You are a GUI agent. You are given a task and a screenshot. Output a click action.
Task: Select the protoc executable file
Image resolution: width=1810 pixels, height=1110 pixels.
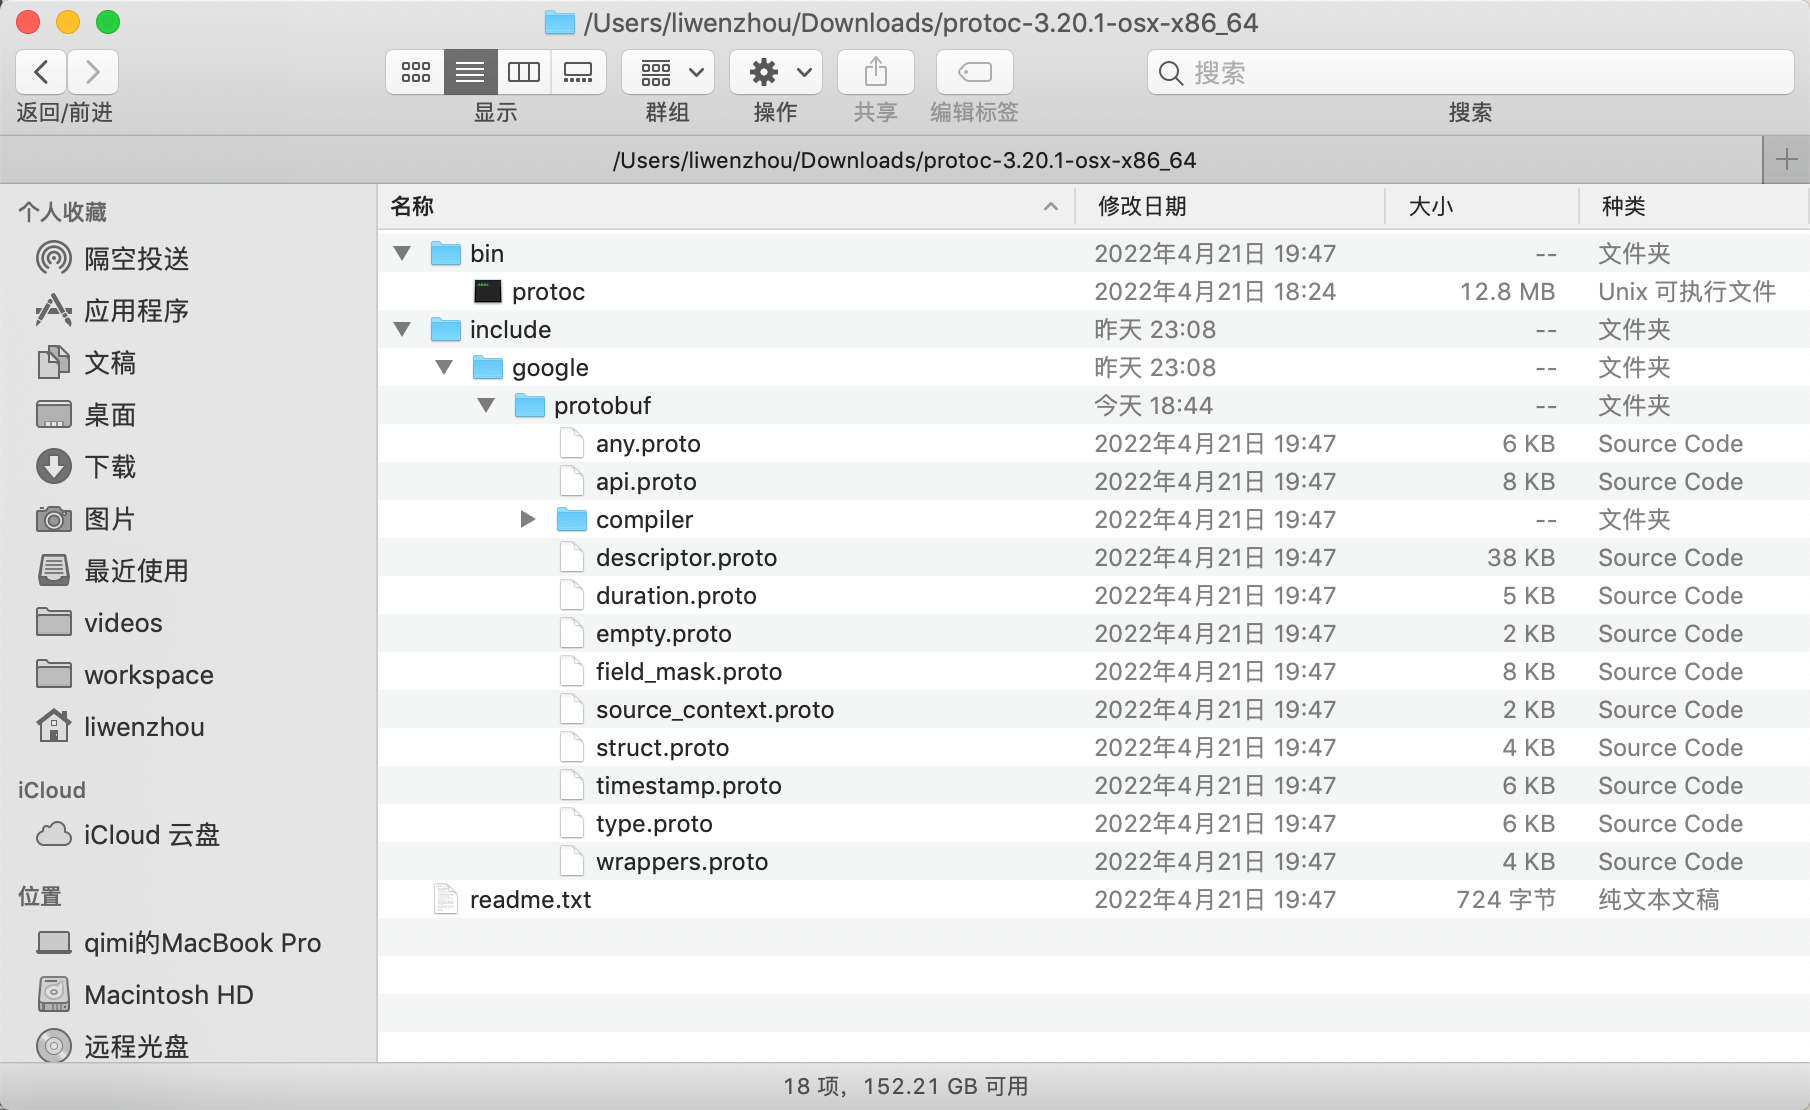point(1094,291)
